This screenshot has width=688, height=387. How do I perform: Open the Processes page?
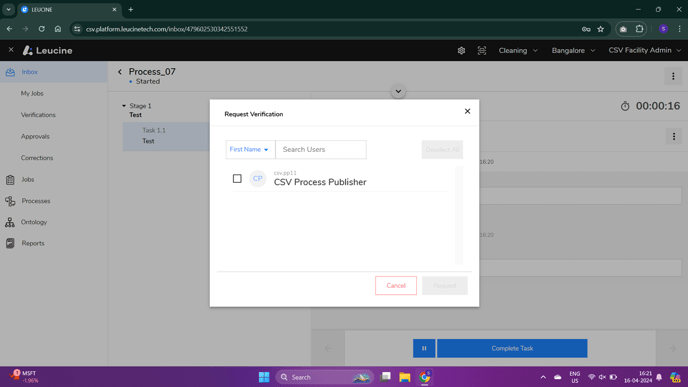tap(36, 201)
